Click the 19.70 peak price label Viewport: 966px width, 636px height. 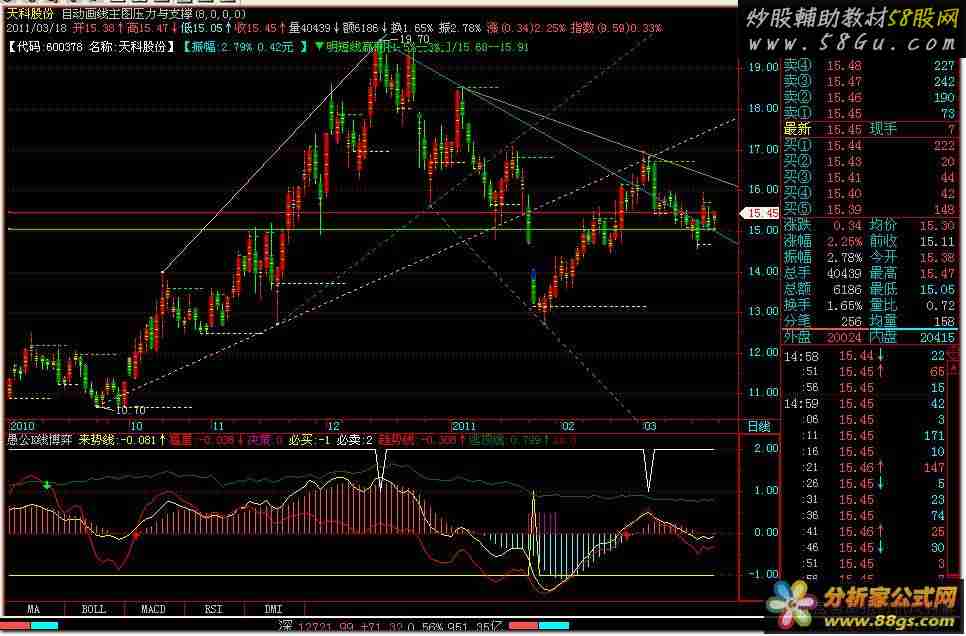413,39
